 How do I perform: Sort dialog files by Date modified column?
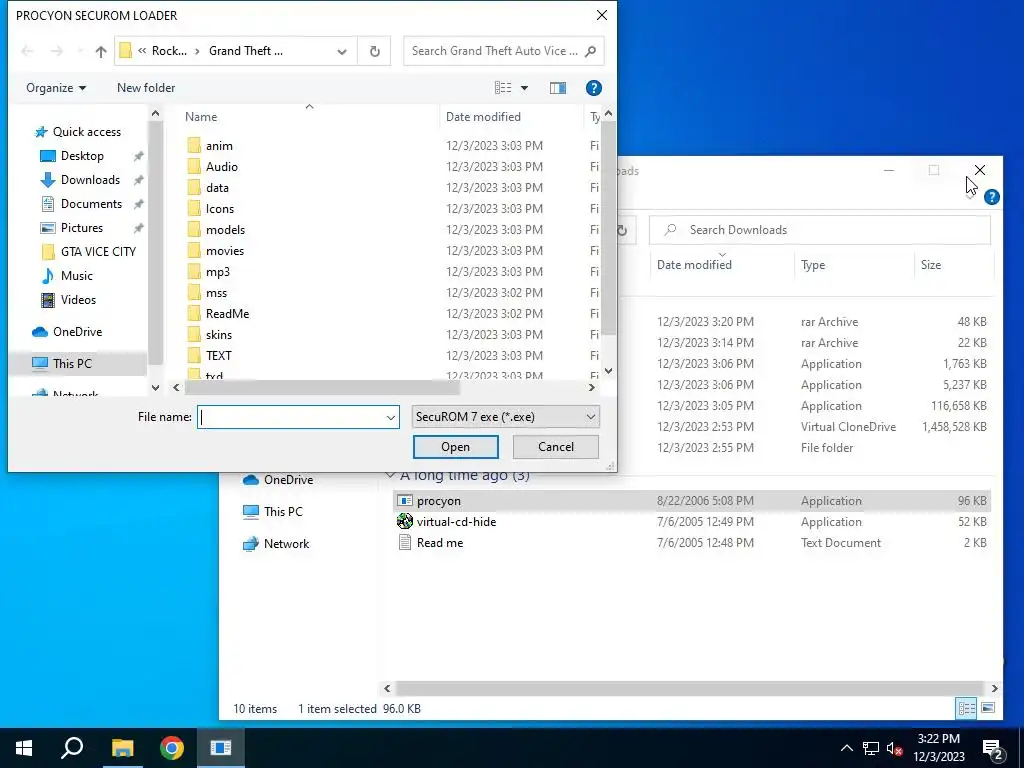point(483,117)
